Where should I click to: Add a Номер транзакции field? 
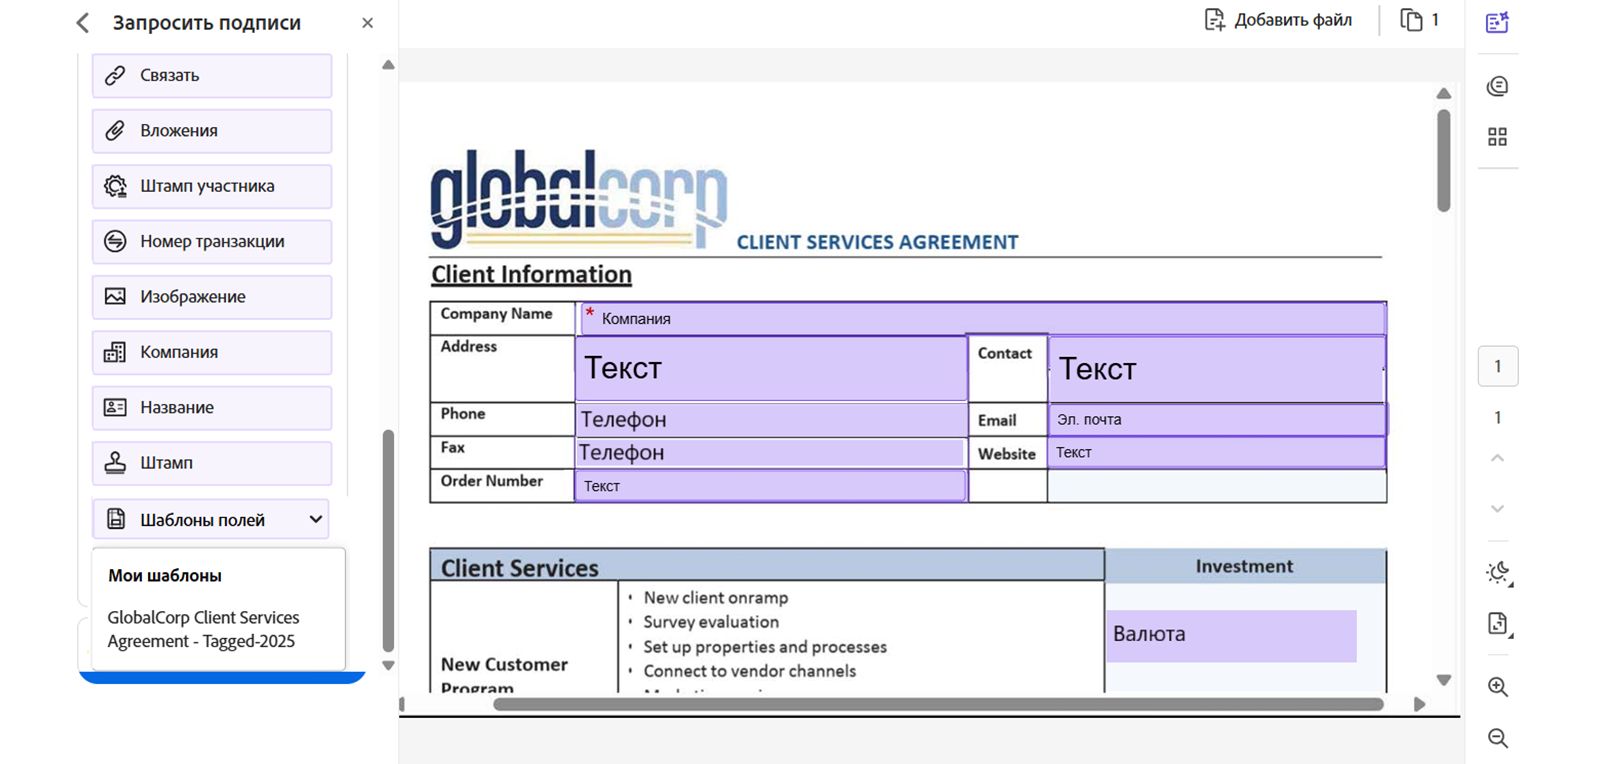pos(212,241)
